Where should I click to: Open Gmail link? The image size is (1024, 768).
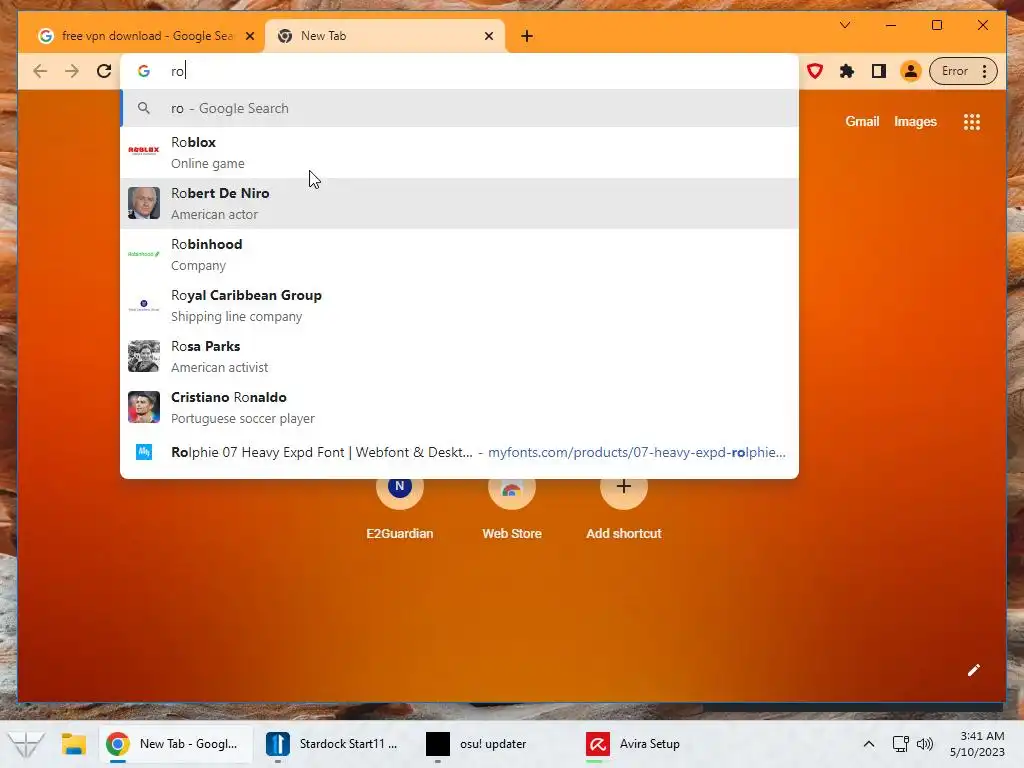[862, 121]
